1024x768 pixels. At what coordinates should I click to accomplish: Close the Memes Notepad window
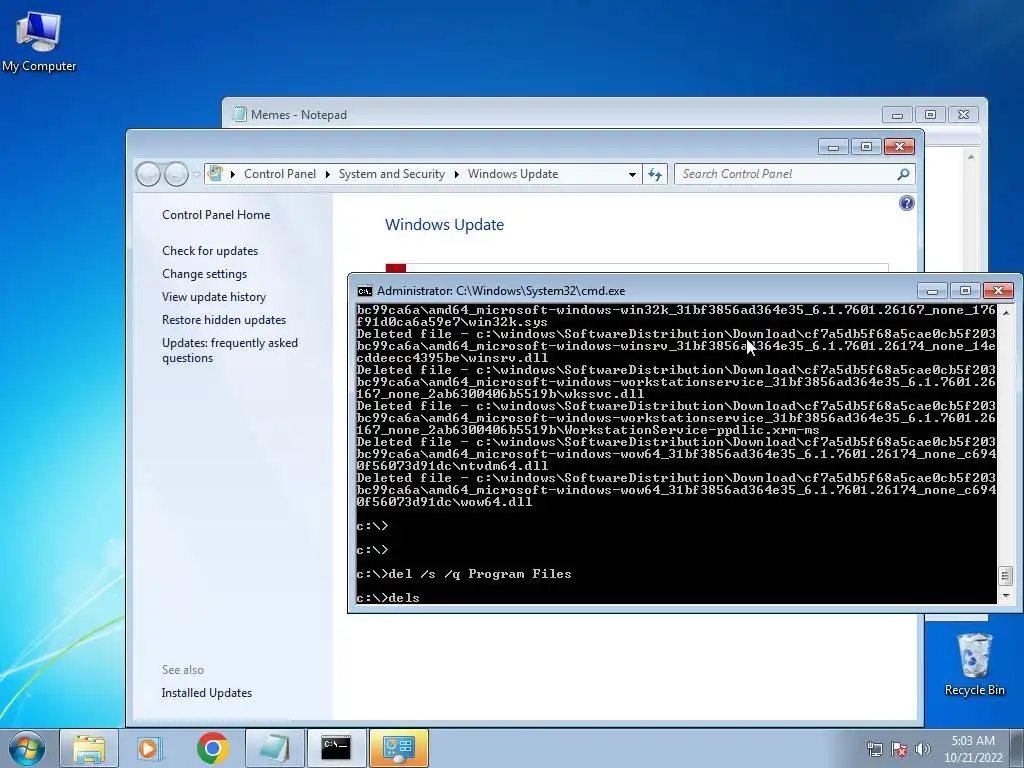pos(963,115)
